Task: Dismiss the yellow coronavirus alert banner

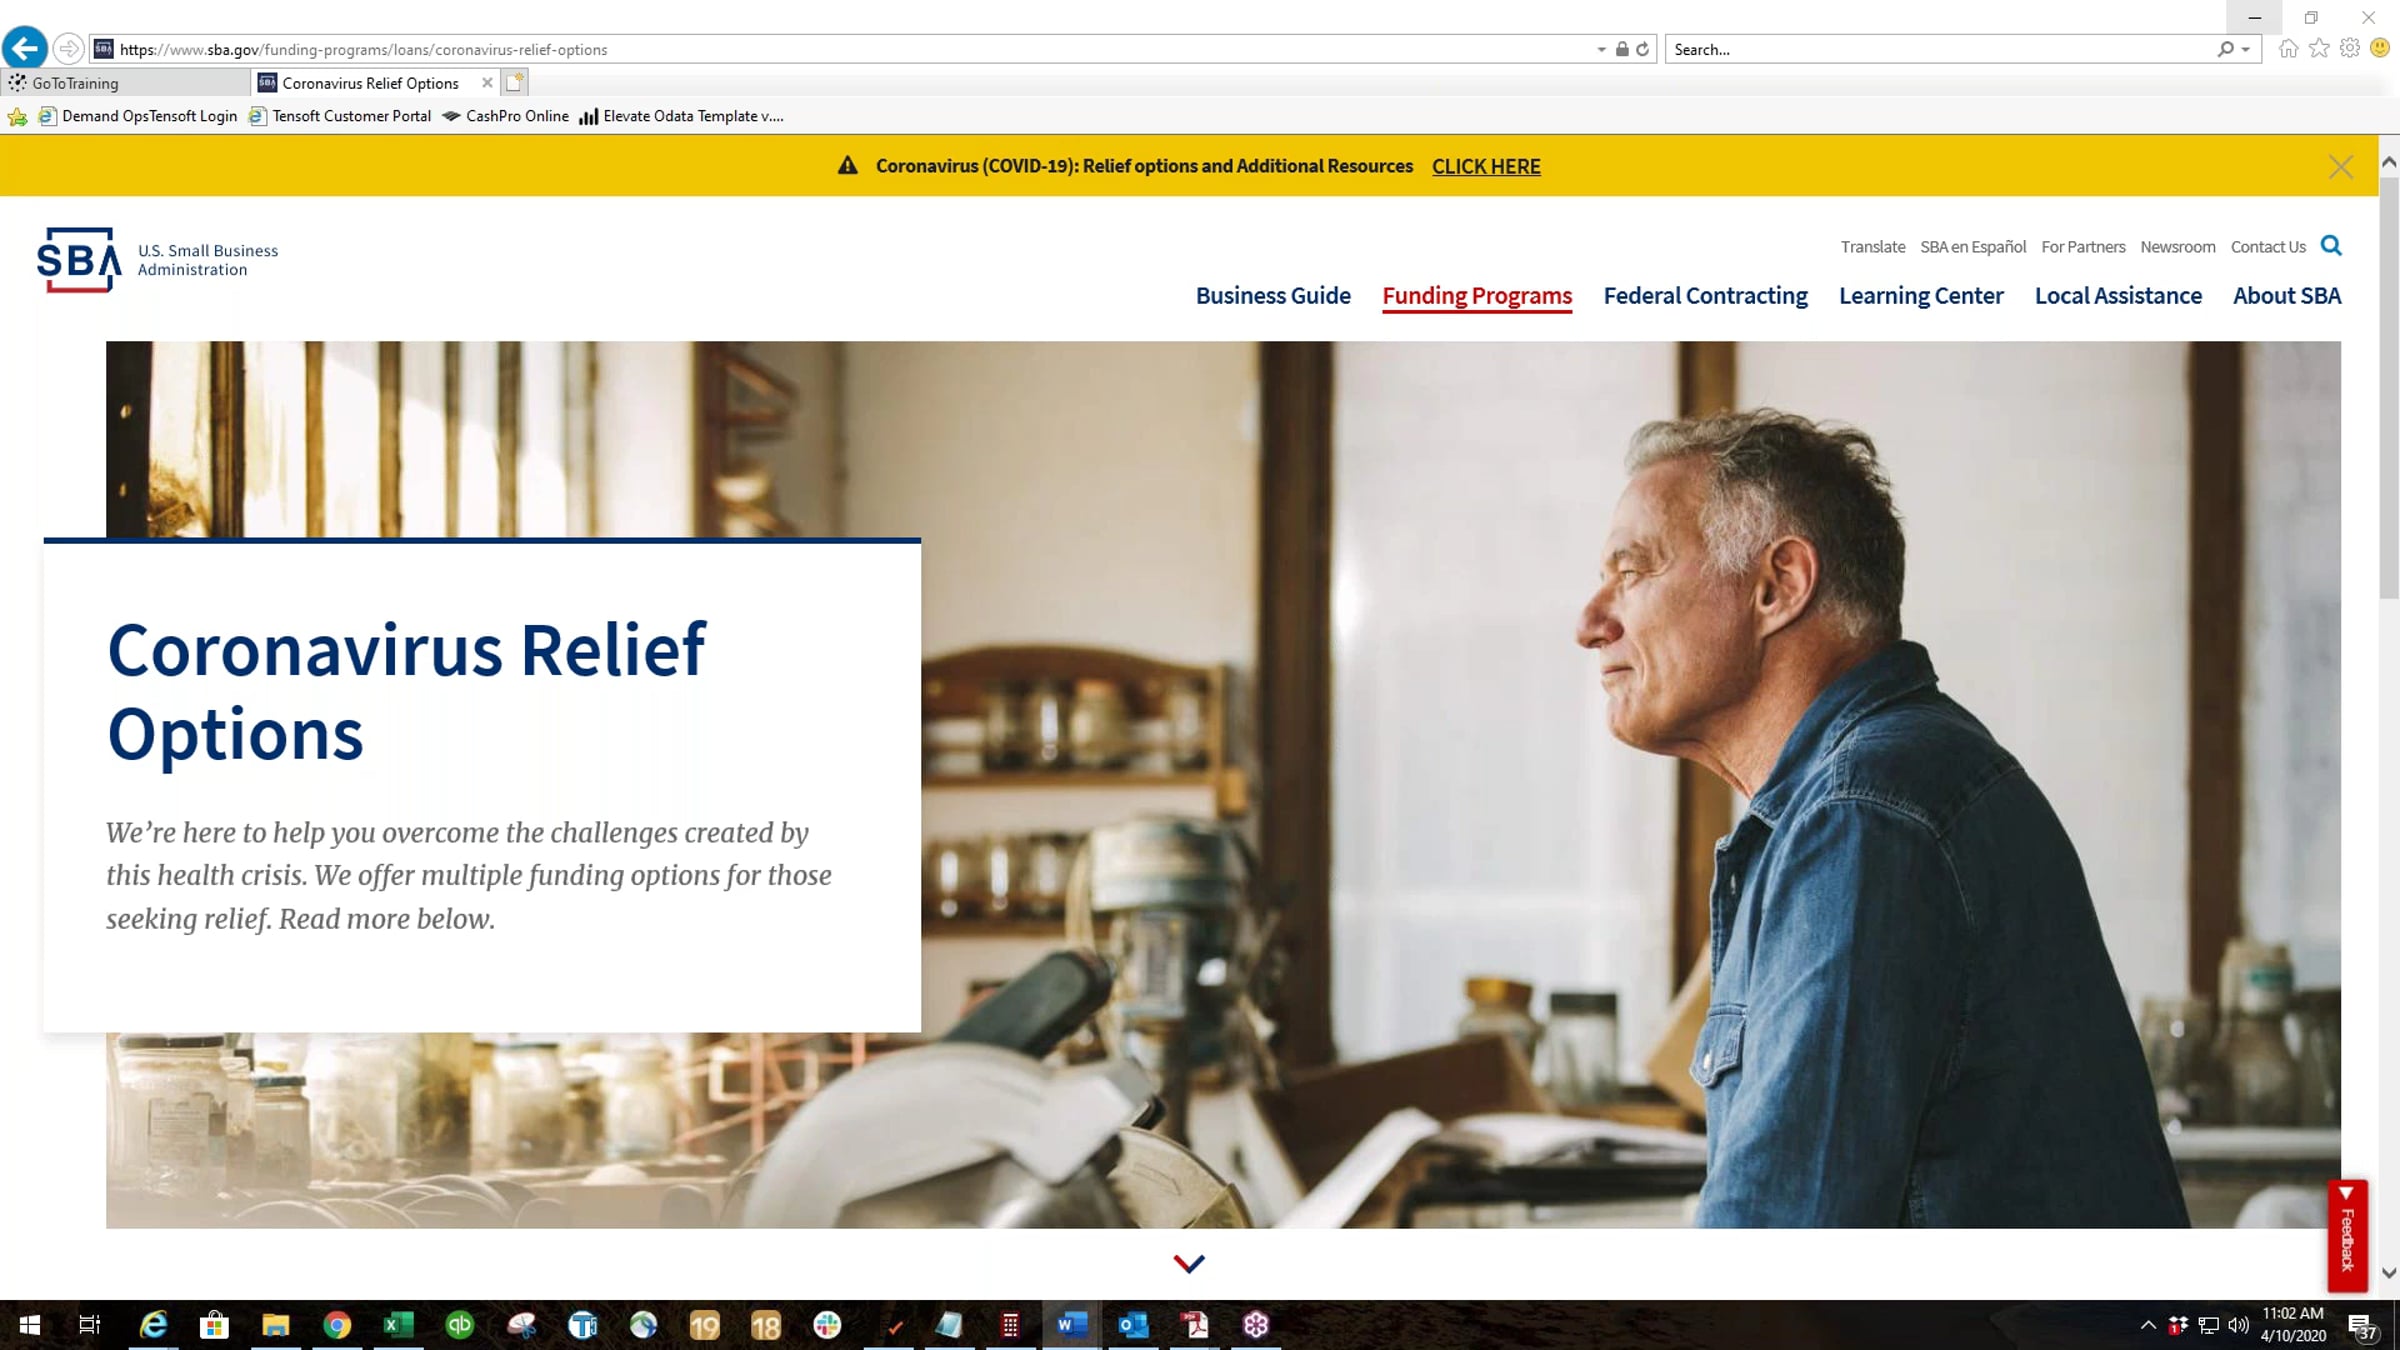Action: coord(2340,167)
